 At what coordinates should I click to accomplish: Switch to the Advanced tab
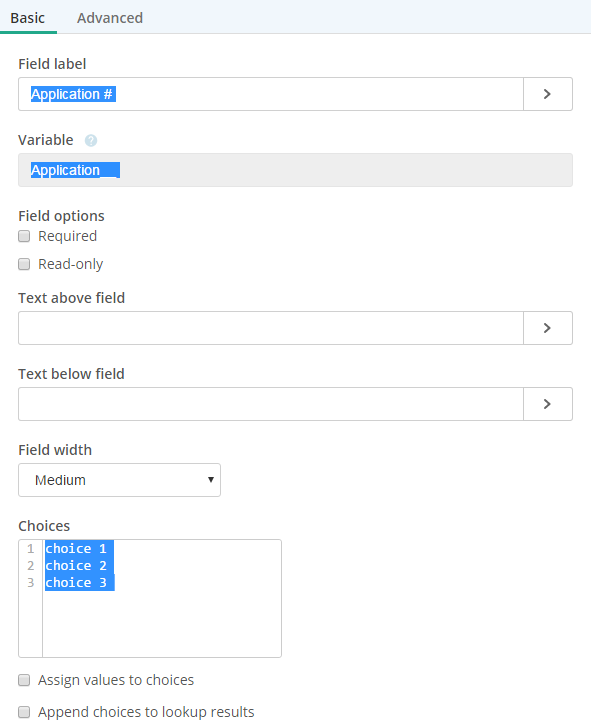tap(110, 18)
